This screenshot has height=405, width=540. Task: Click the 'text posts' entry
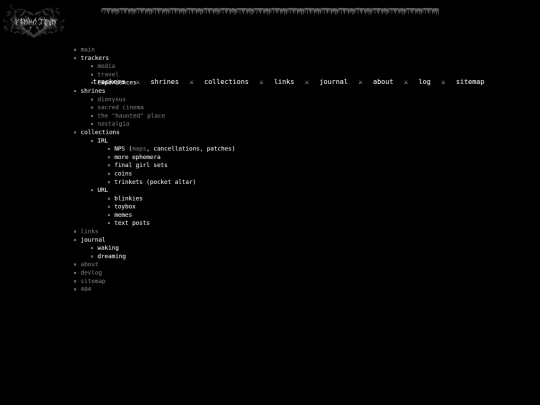[x=132, y=223]
